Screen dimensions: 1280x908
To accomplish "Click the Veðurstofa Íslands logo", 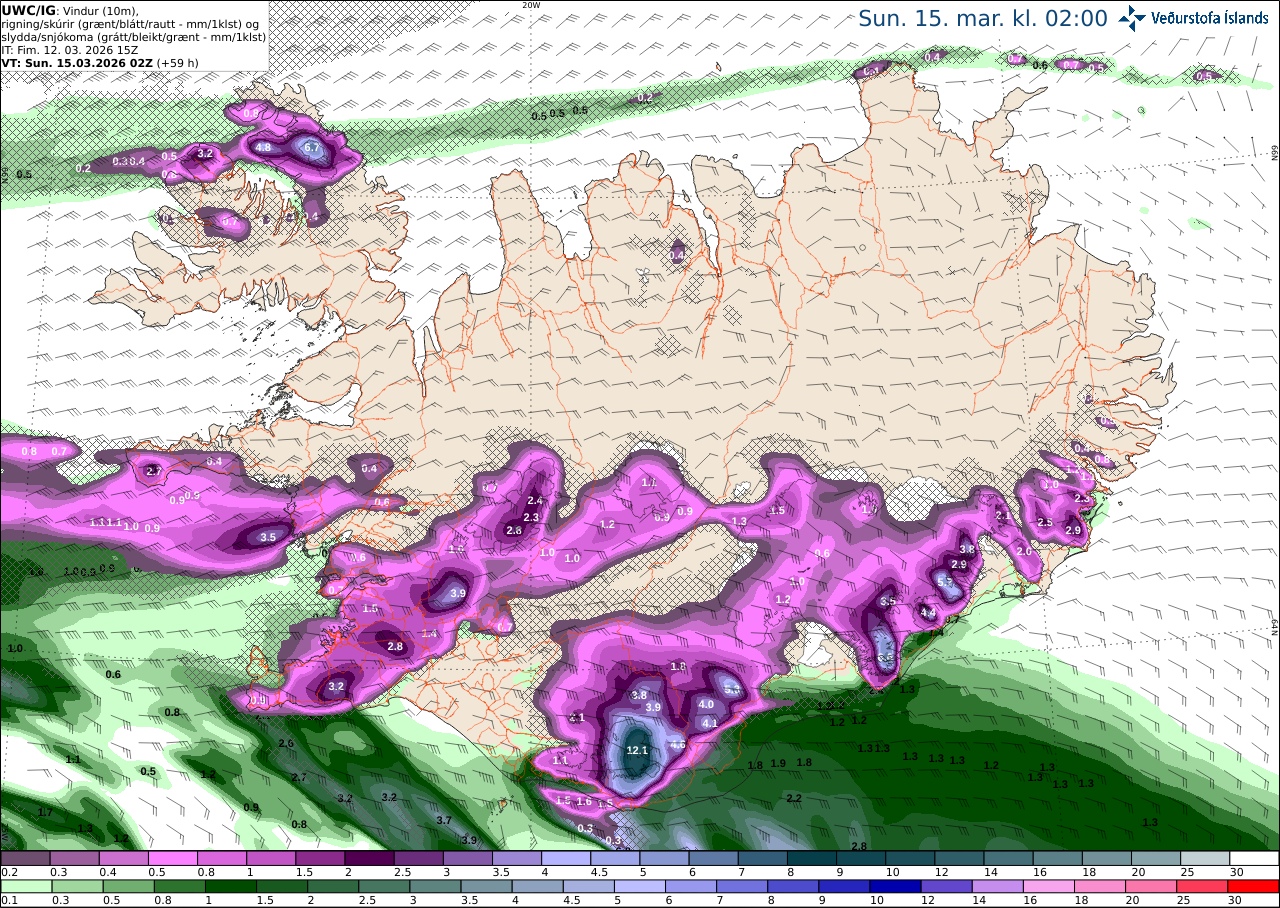I will (x=1193, y=17).
